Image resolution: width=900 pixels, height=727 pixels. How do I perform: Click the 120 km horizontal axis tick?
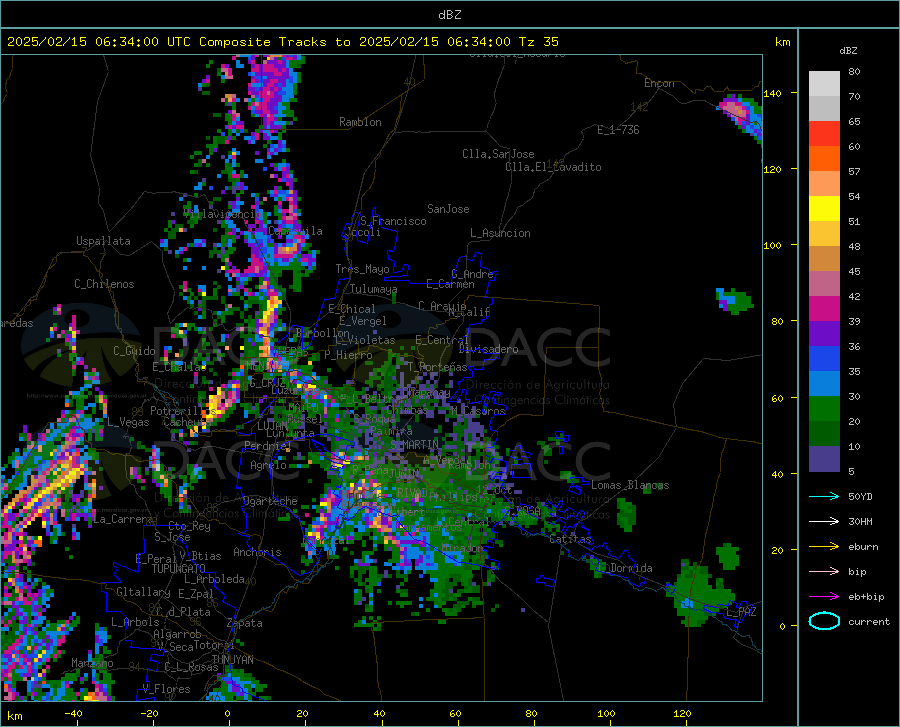(682, 714)
